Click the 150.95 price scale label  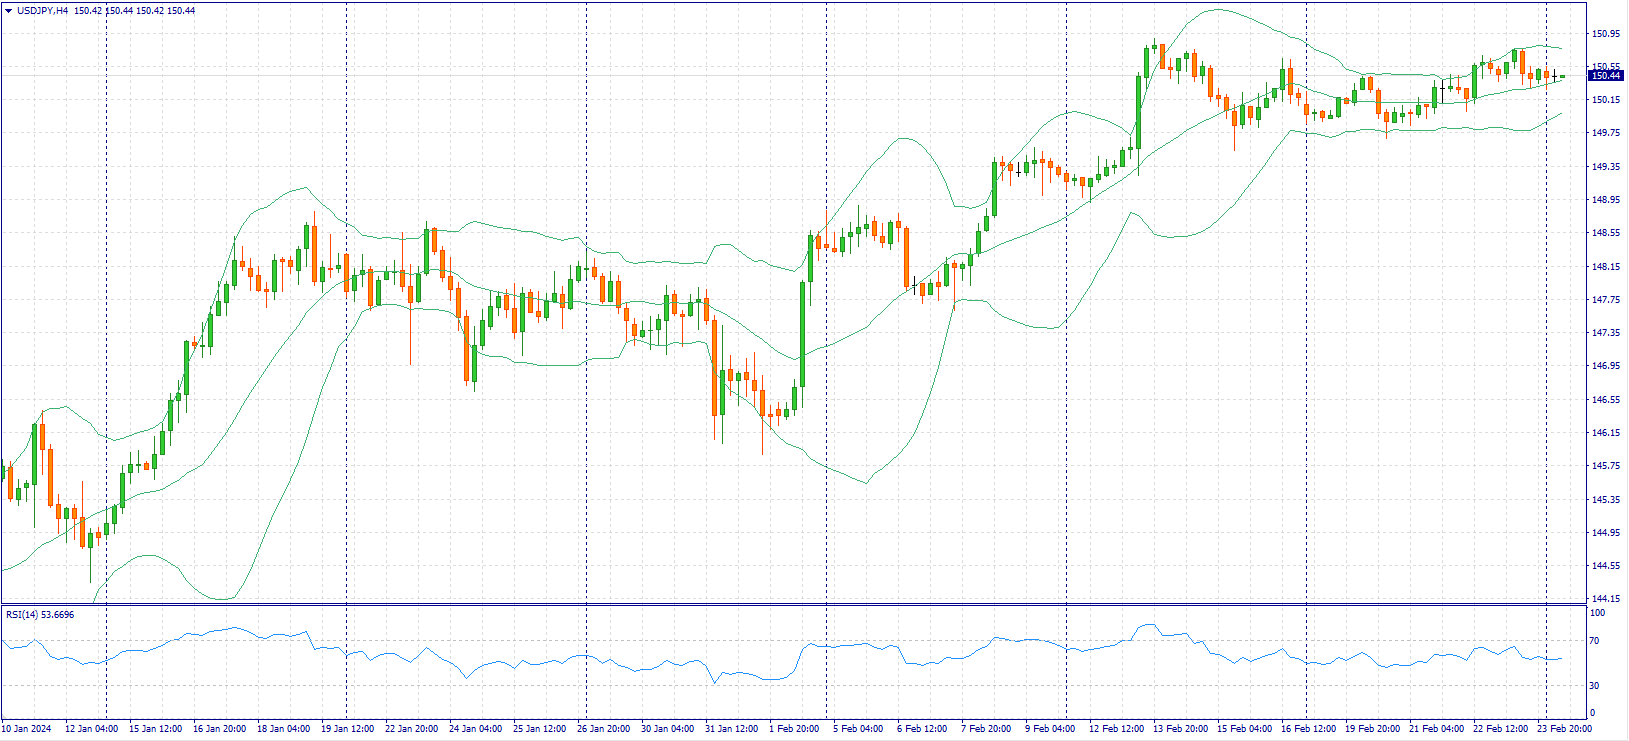pos(1606,34)
